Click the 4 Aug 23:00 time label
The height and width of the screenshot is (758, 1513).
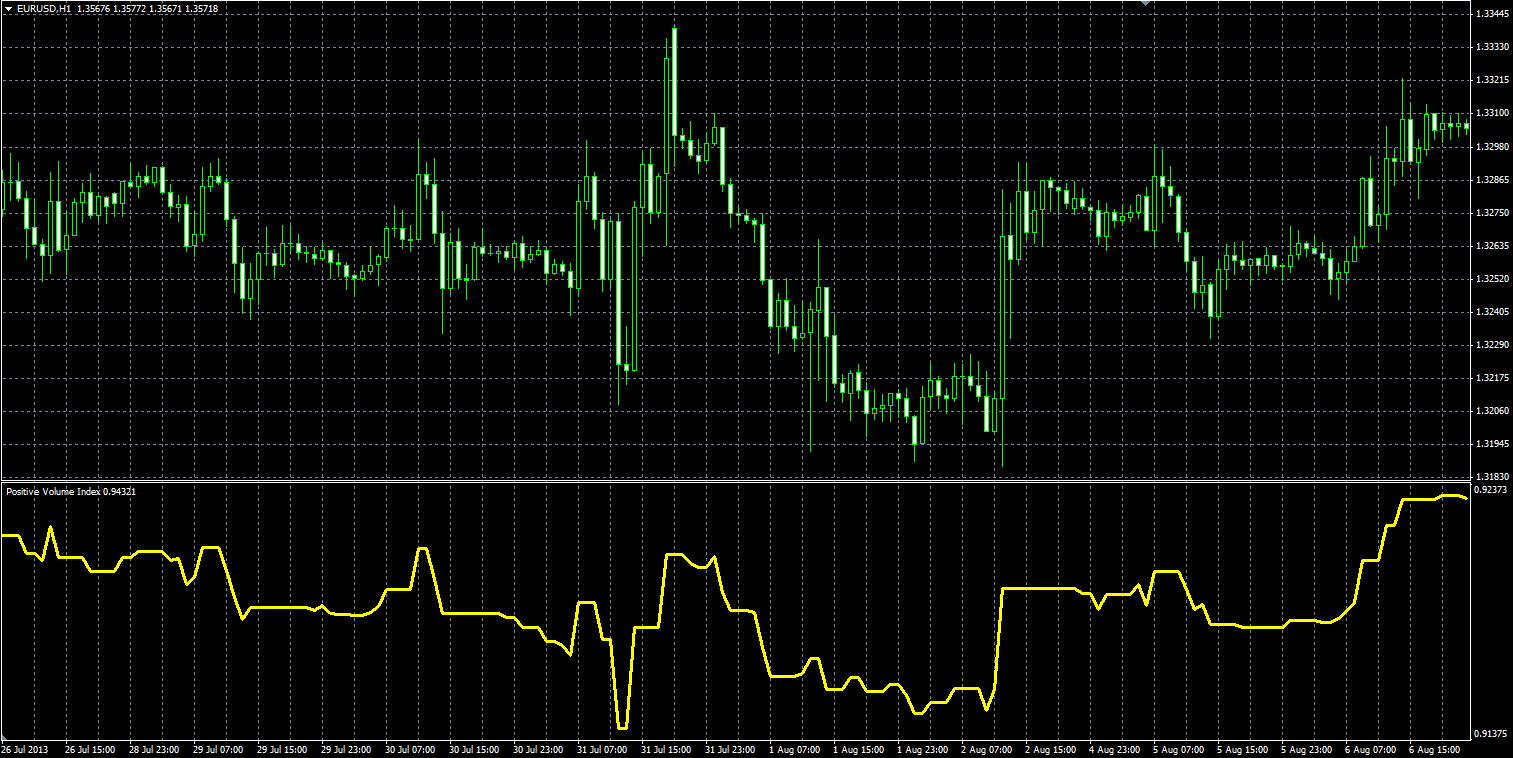1113,749
